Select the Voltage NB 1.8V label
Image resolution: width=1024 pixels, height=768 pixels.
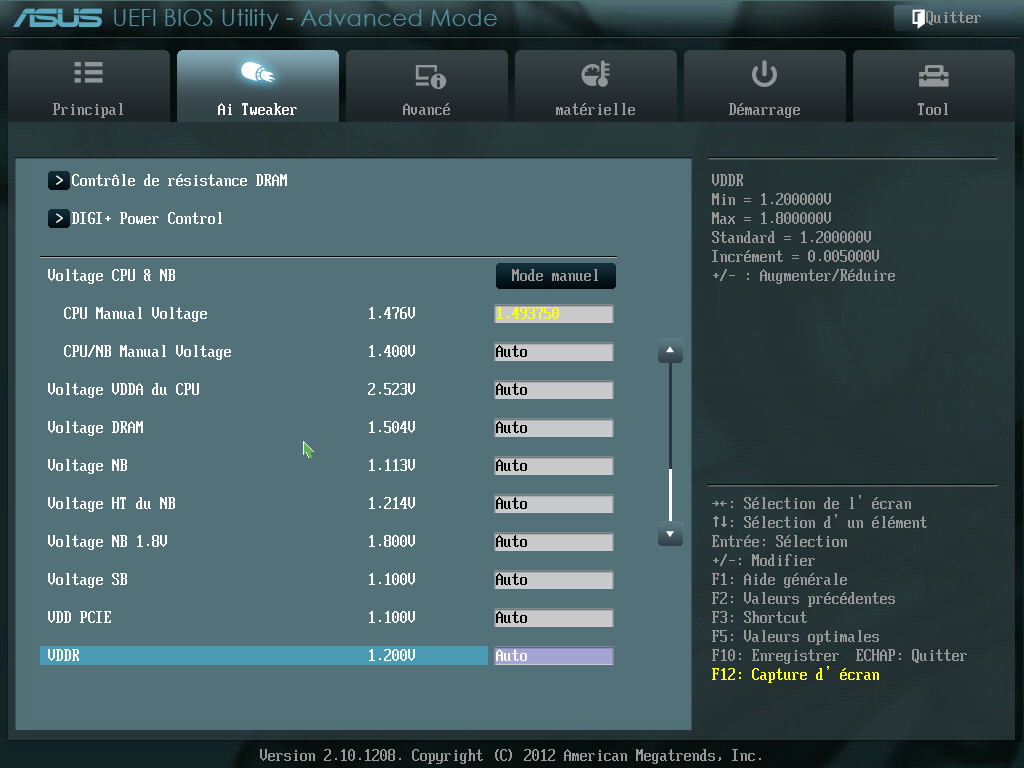click(108, 541)
